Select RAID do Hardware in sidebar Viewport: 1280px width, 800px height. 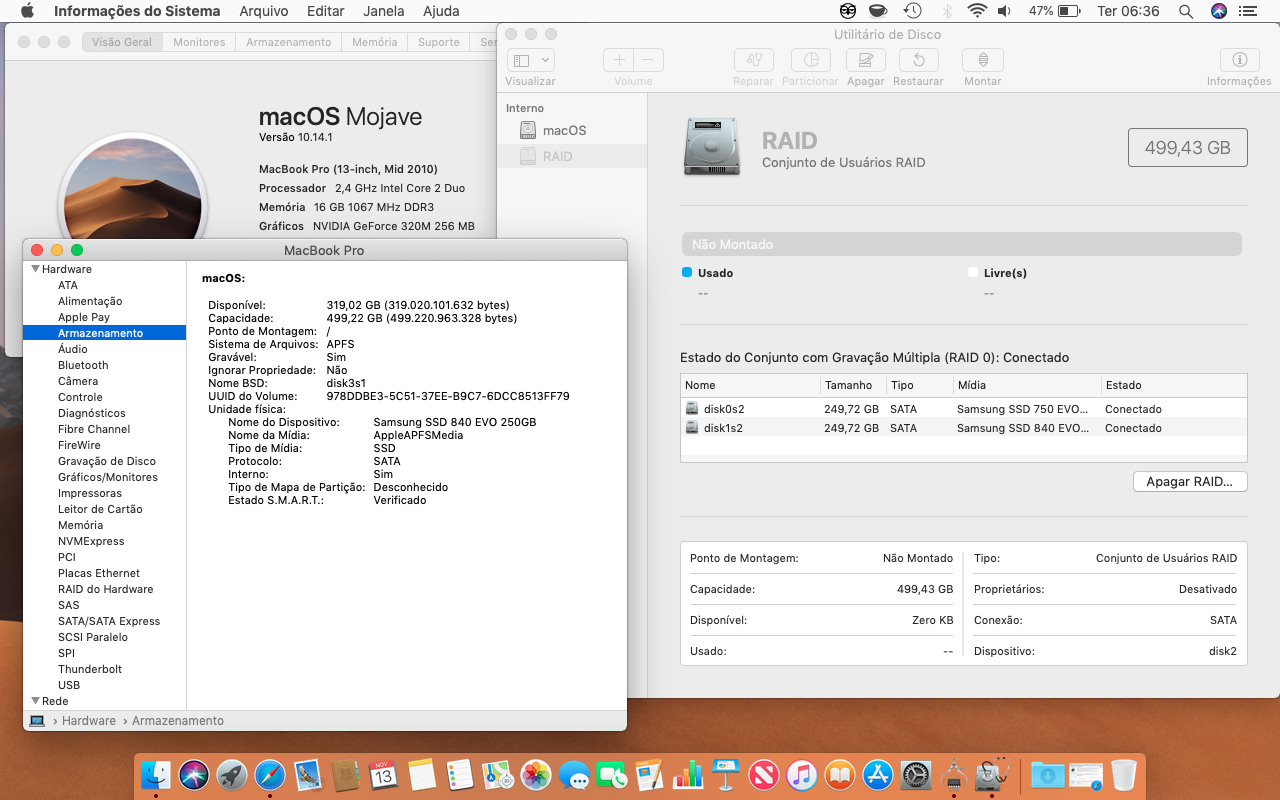(104, 589)
